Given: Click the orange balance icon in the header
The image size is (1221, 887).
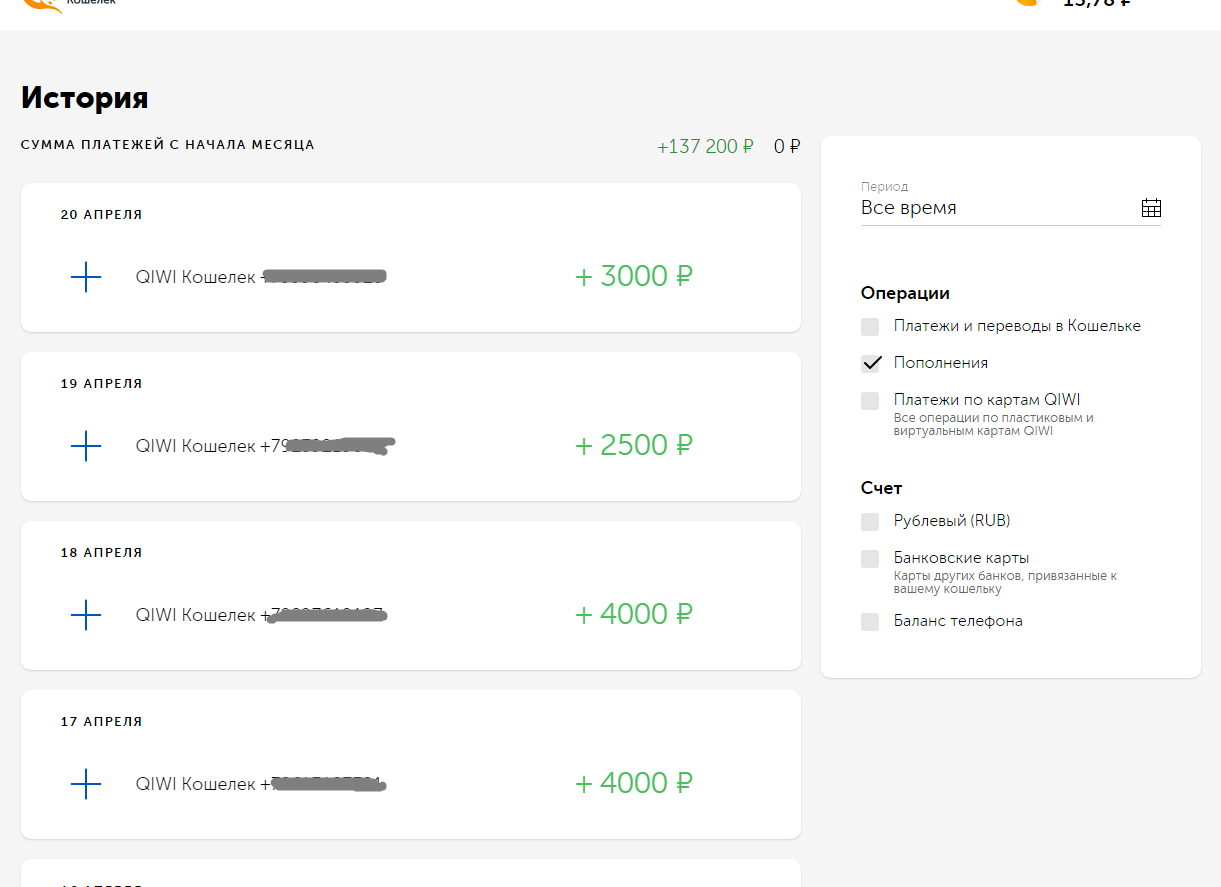Looking at the screenshot, I should click(x=1028, y=3).
